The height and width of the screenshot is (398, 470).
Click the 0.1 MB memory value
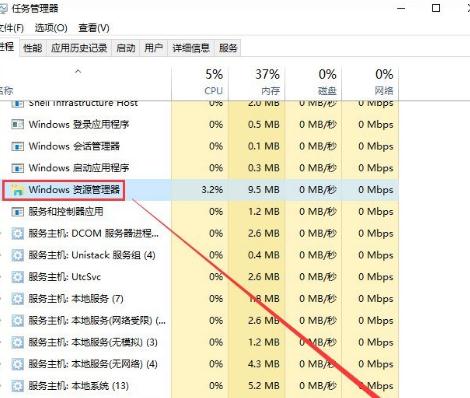pyautogui.click(x=263, y=146)
